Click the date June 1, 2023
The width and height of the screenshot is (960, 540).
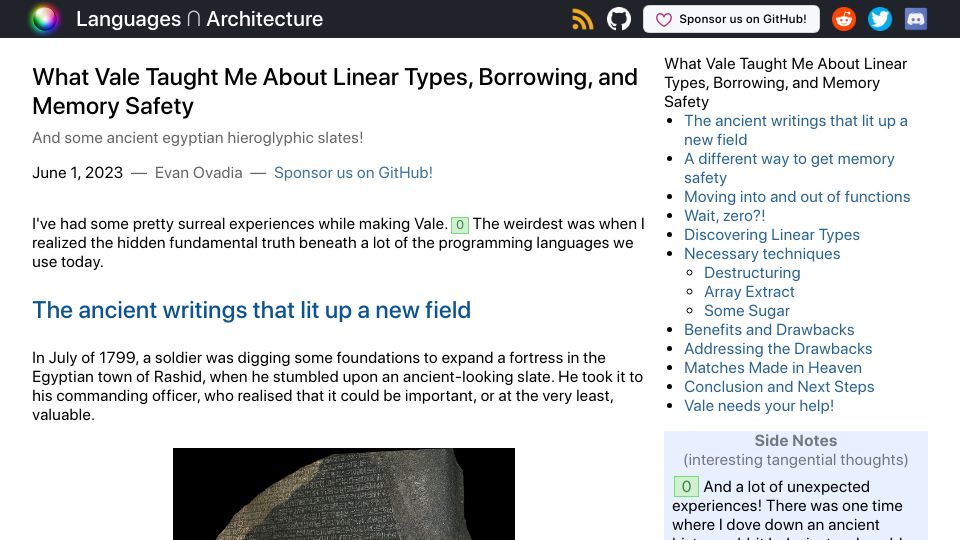(x=78, y=173)
